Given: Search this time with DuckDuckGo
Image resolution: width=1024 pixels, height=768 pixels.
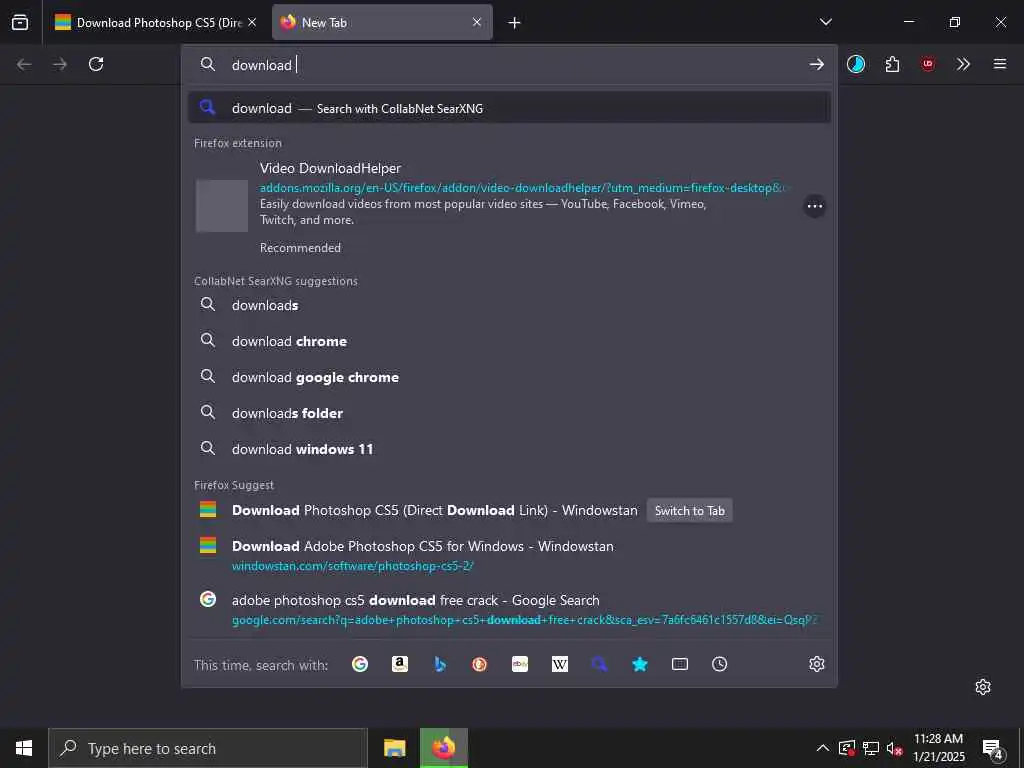Looking at the screenshot, I should click(480, 664).
